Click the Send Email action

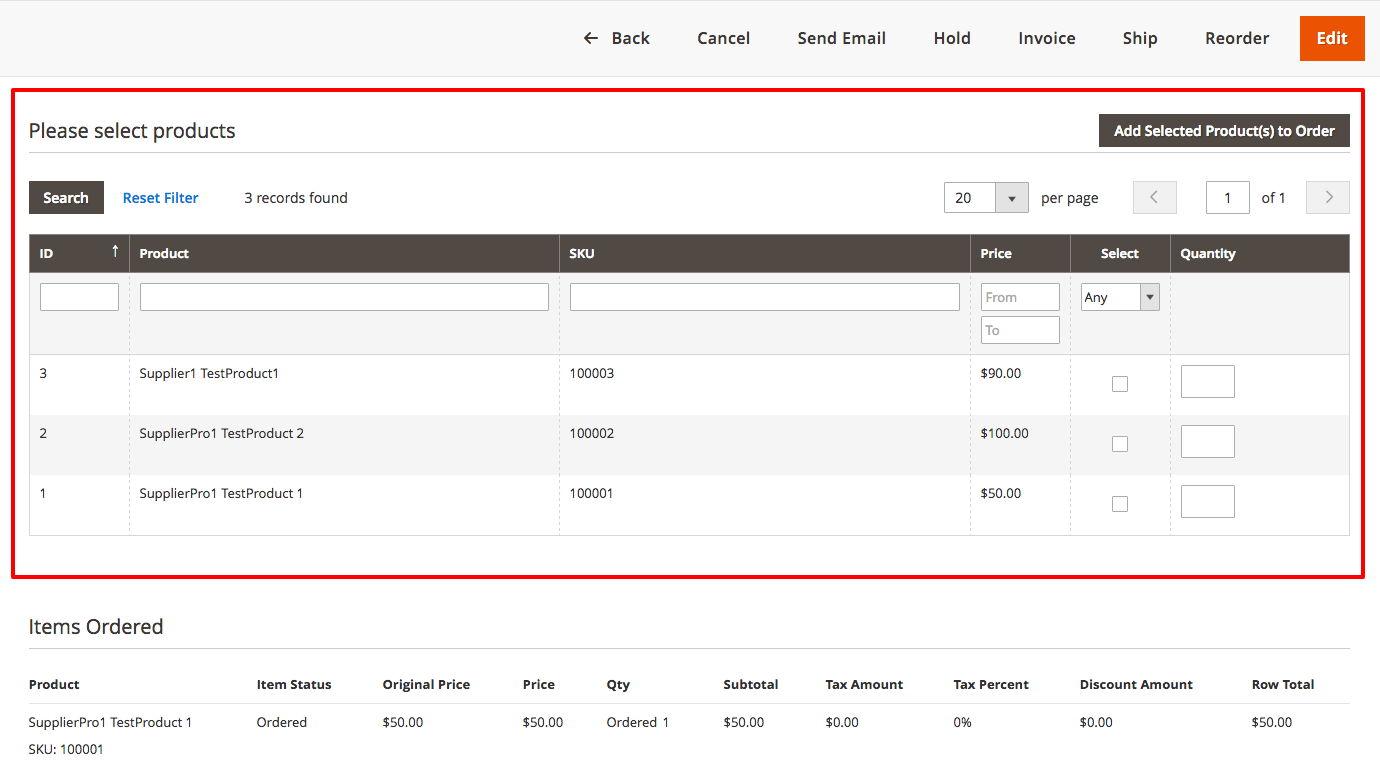841,38
